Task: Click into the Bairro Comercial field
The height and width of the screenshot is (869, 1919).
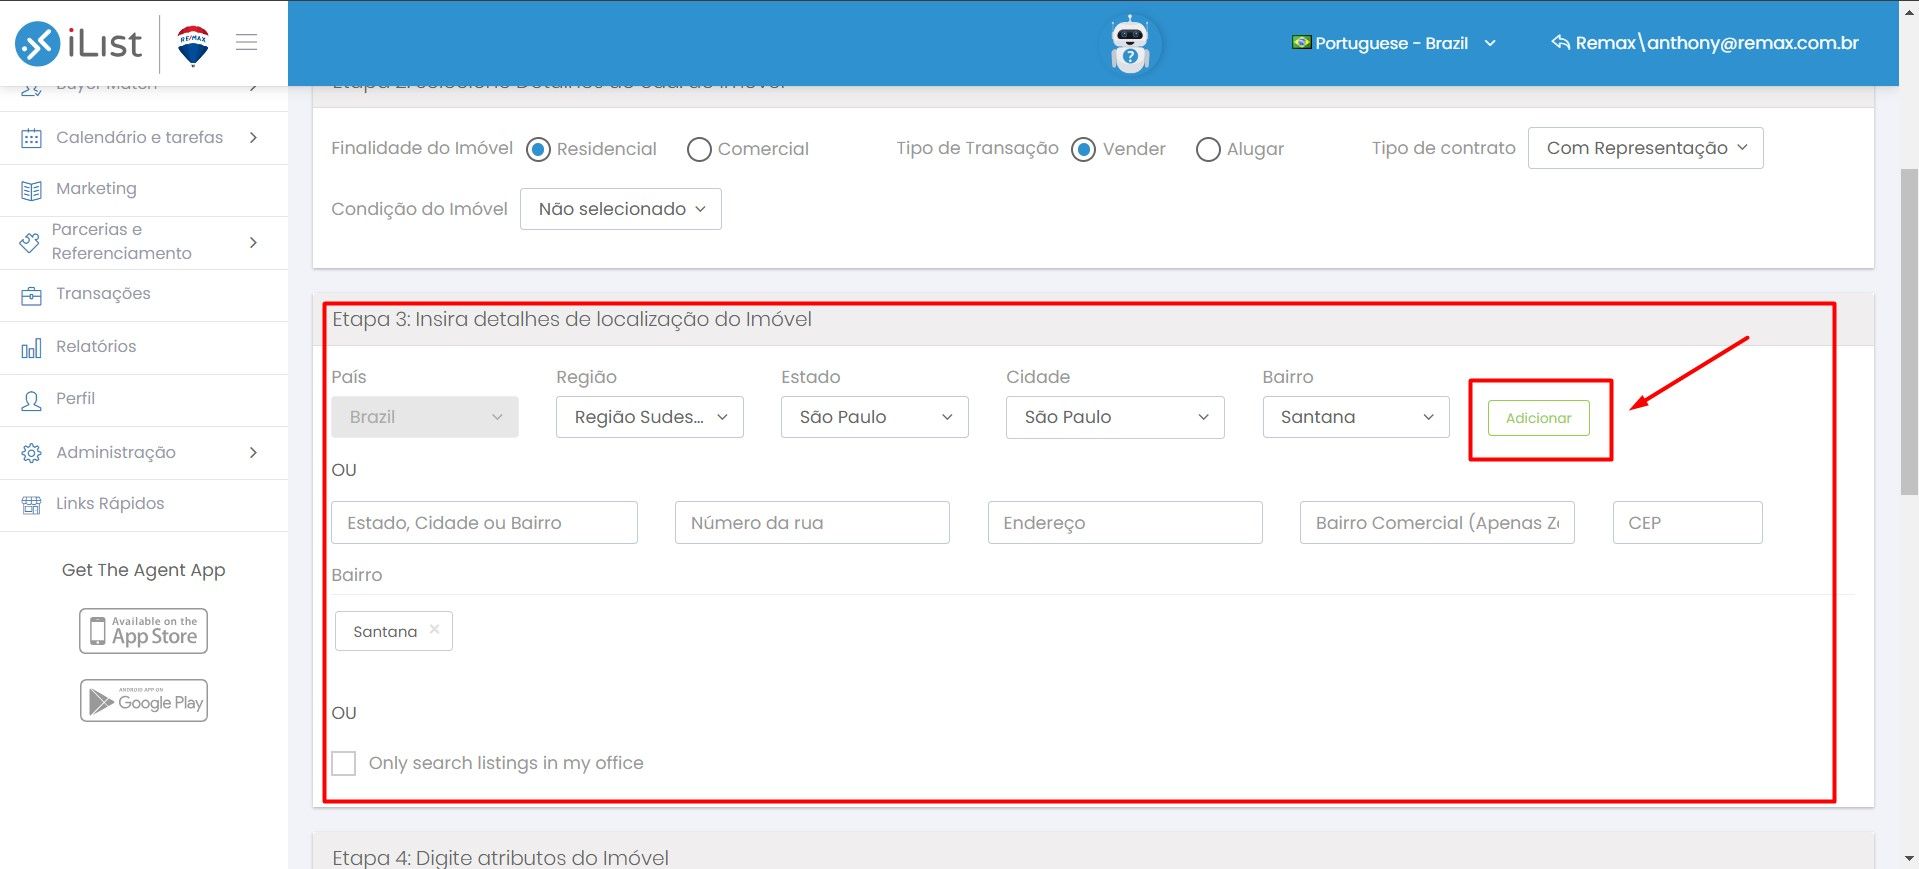Action: coord(1437,523)
